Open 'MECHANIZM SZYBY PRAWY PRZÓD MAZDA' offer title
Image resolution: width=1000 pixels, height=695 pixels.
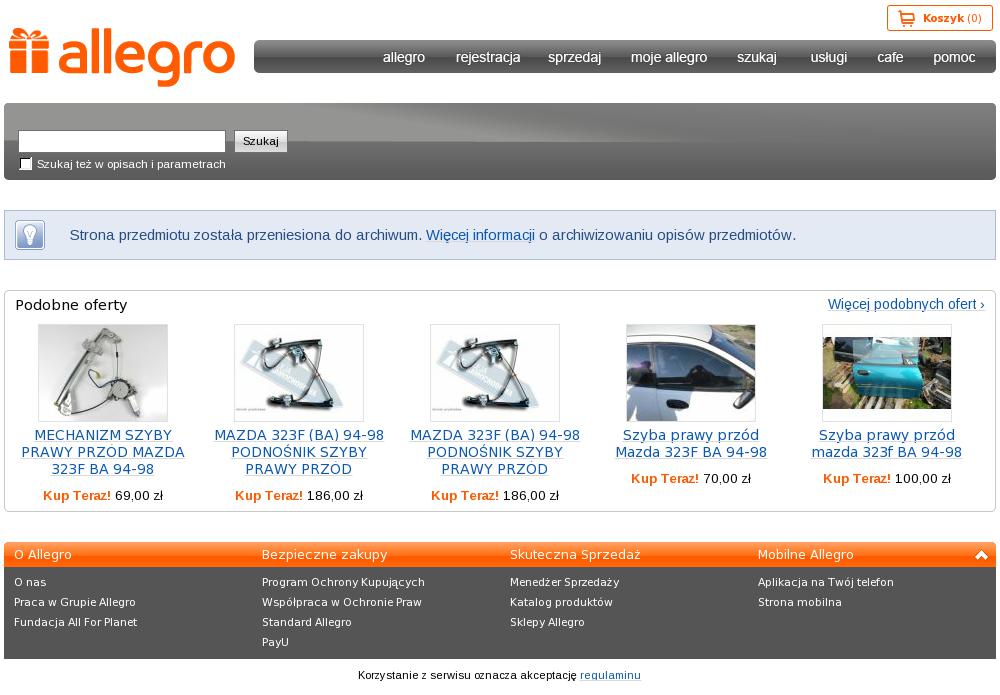coord(103,452)
